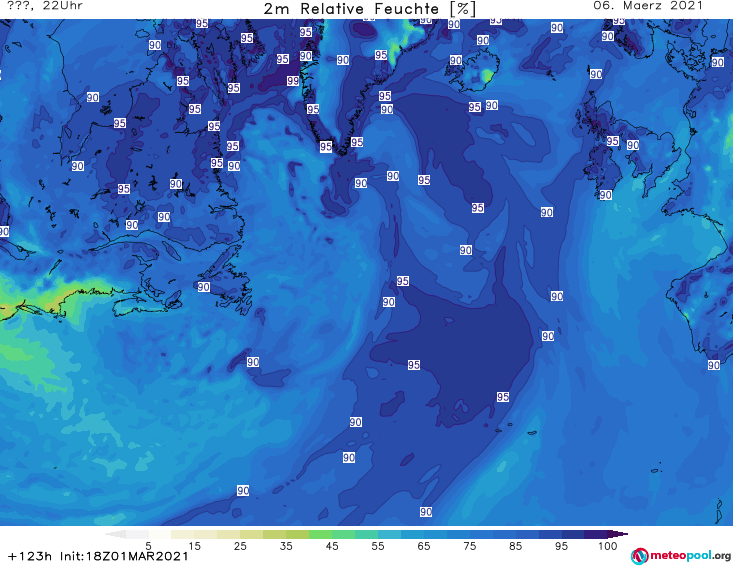This screenshot has width=733, height=566.
Task: Click the meteopool.org logo
Action: (681, 556)
